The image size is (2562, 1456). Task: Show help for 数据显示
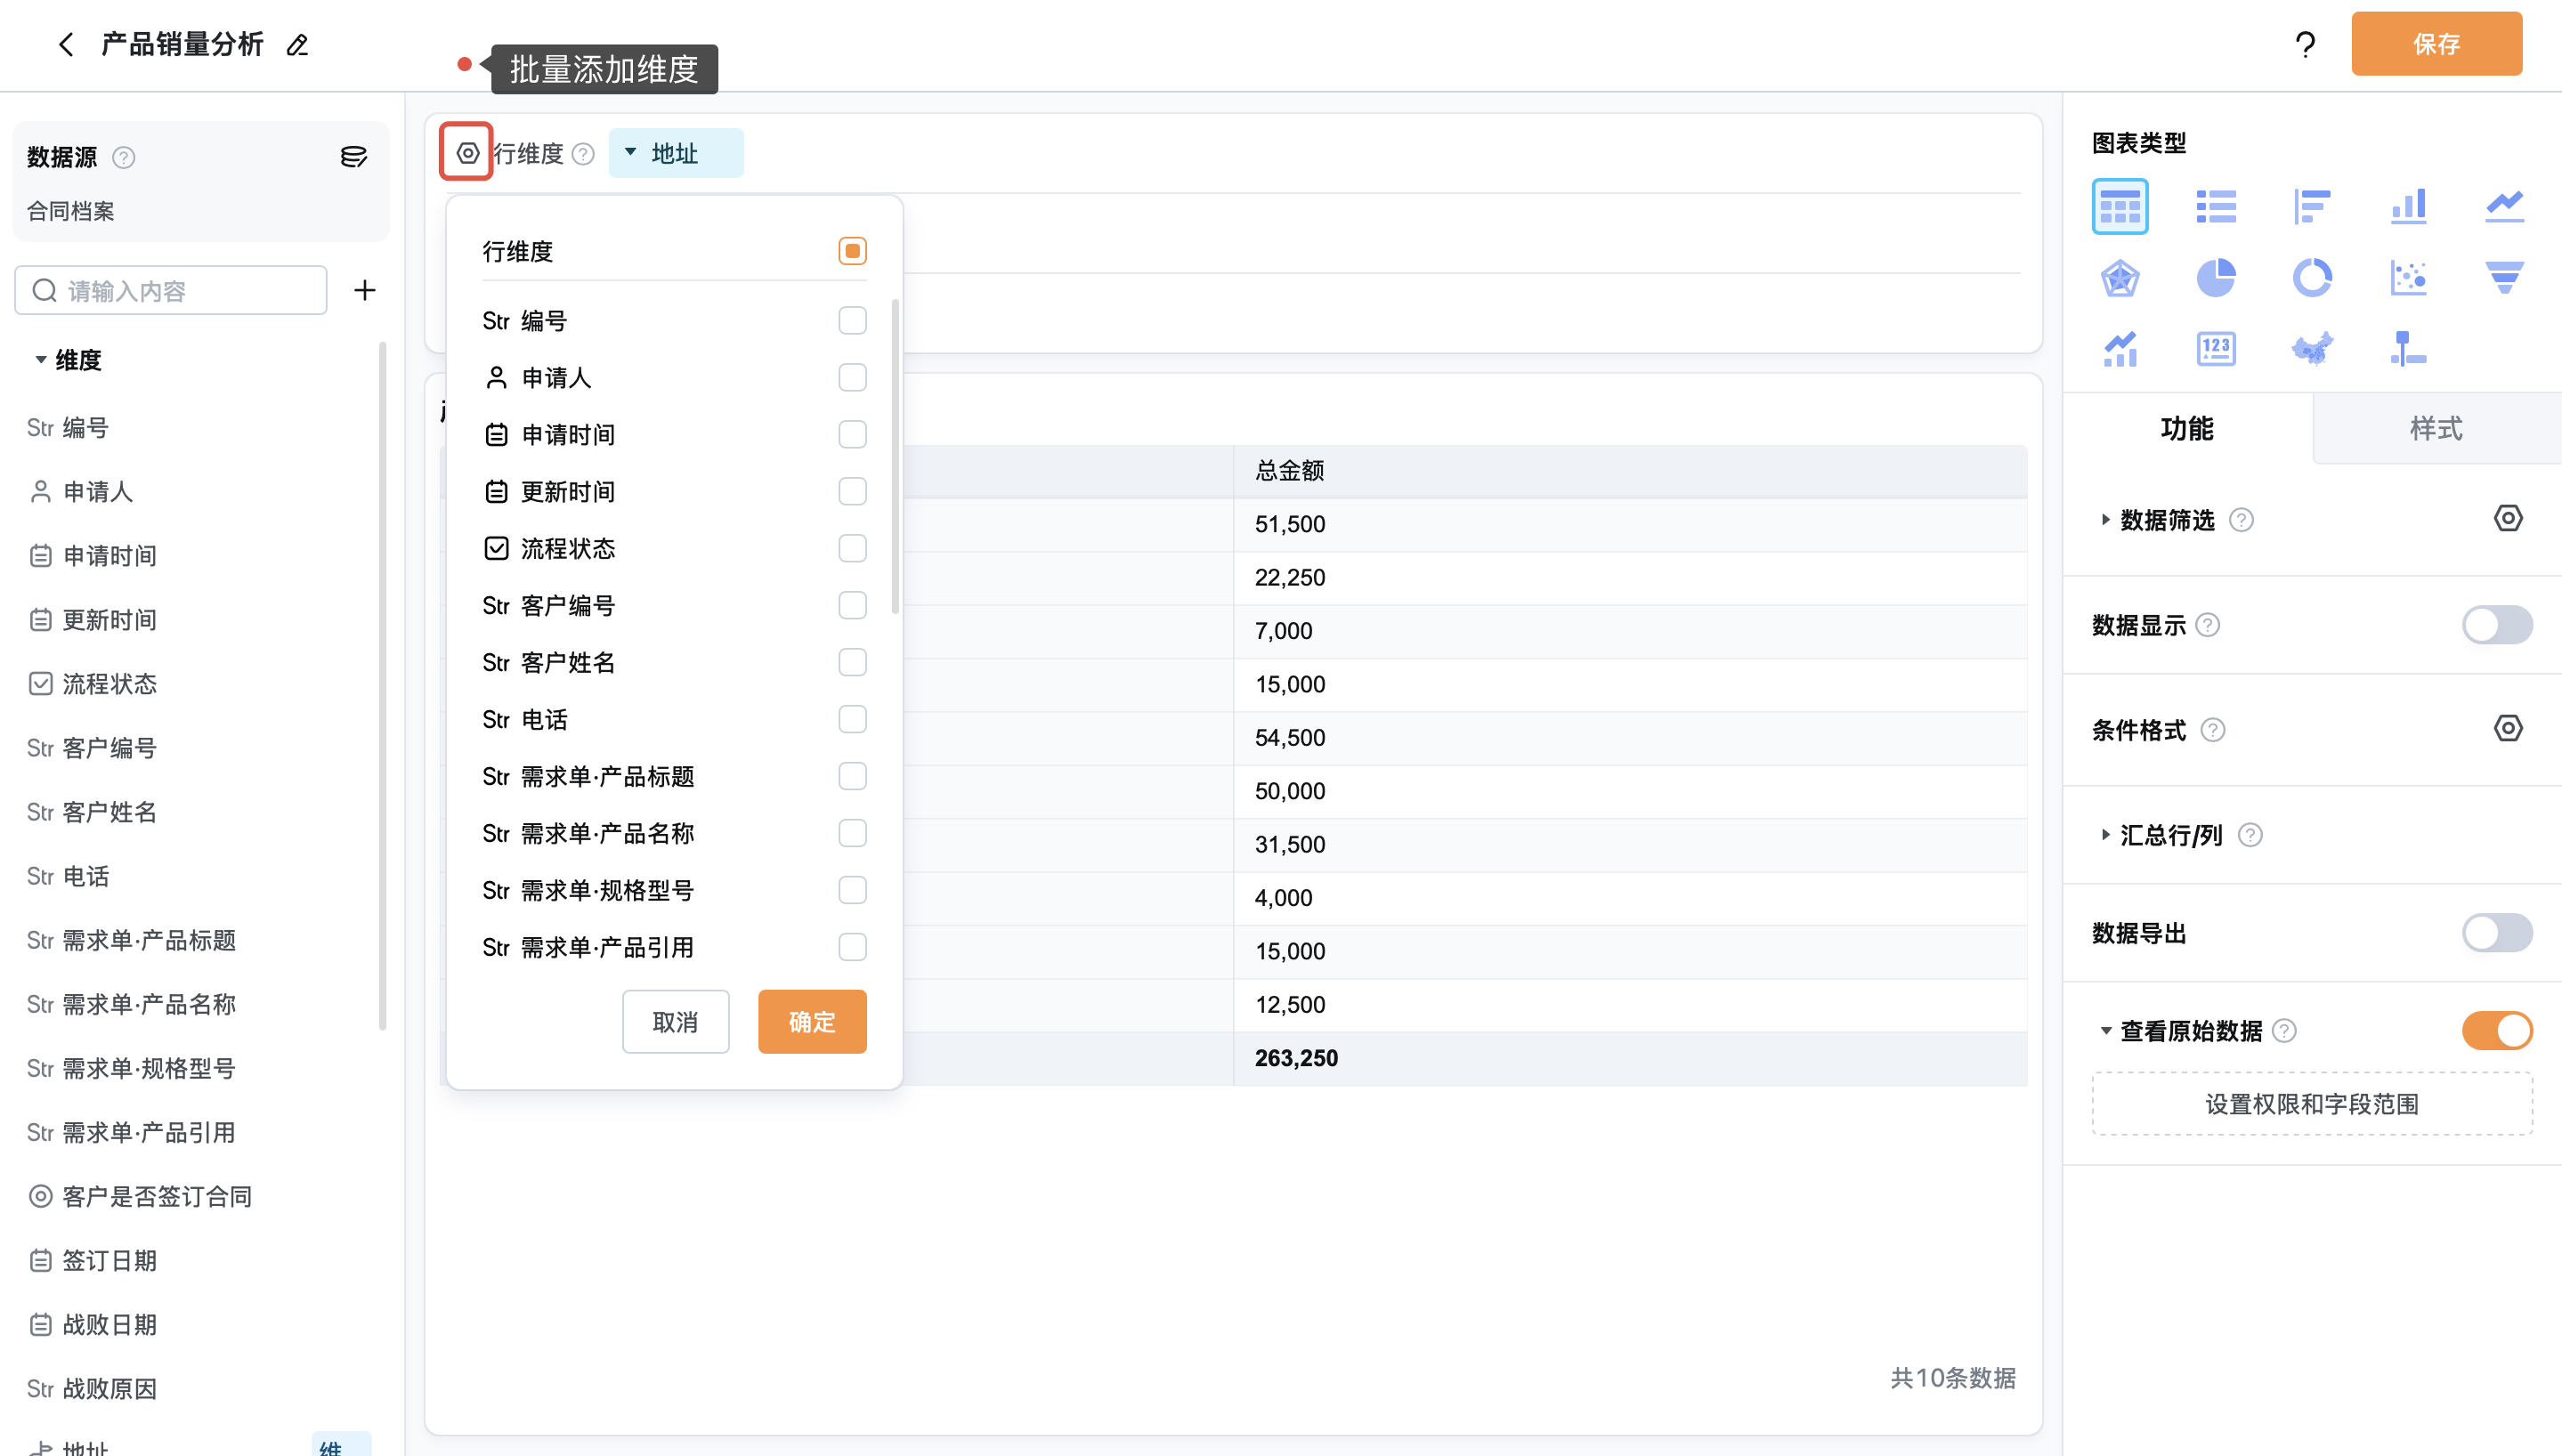[x=2207, y=625]
